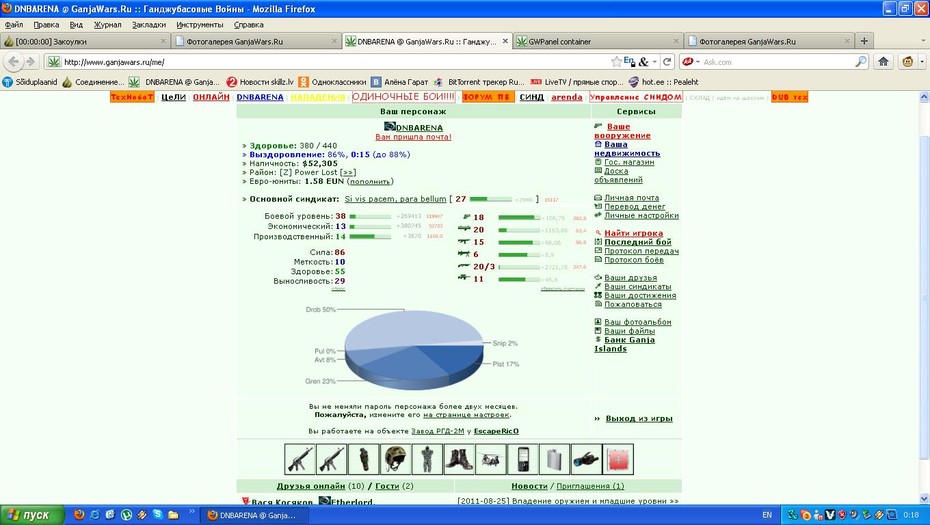The width and height of the screenshot is (930, 525).
Task: Open the tab list dropdown arrow
Action: 922,41
